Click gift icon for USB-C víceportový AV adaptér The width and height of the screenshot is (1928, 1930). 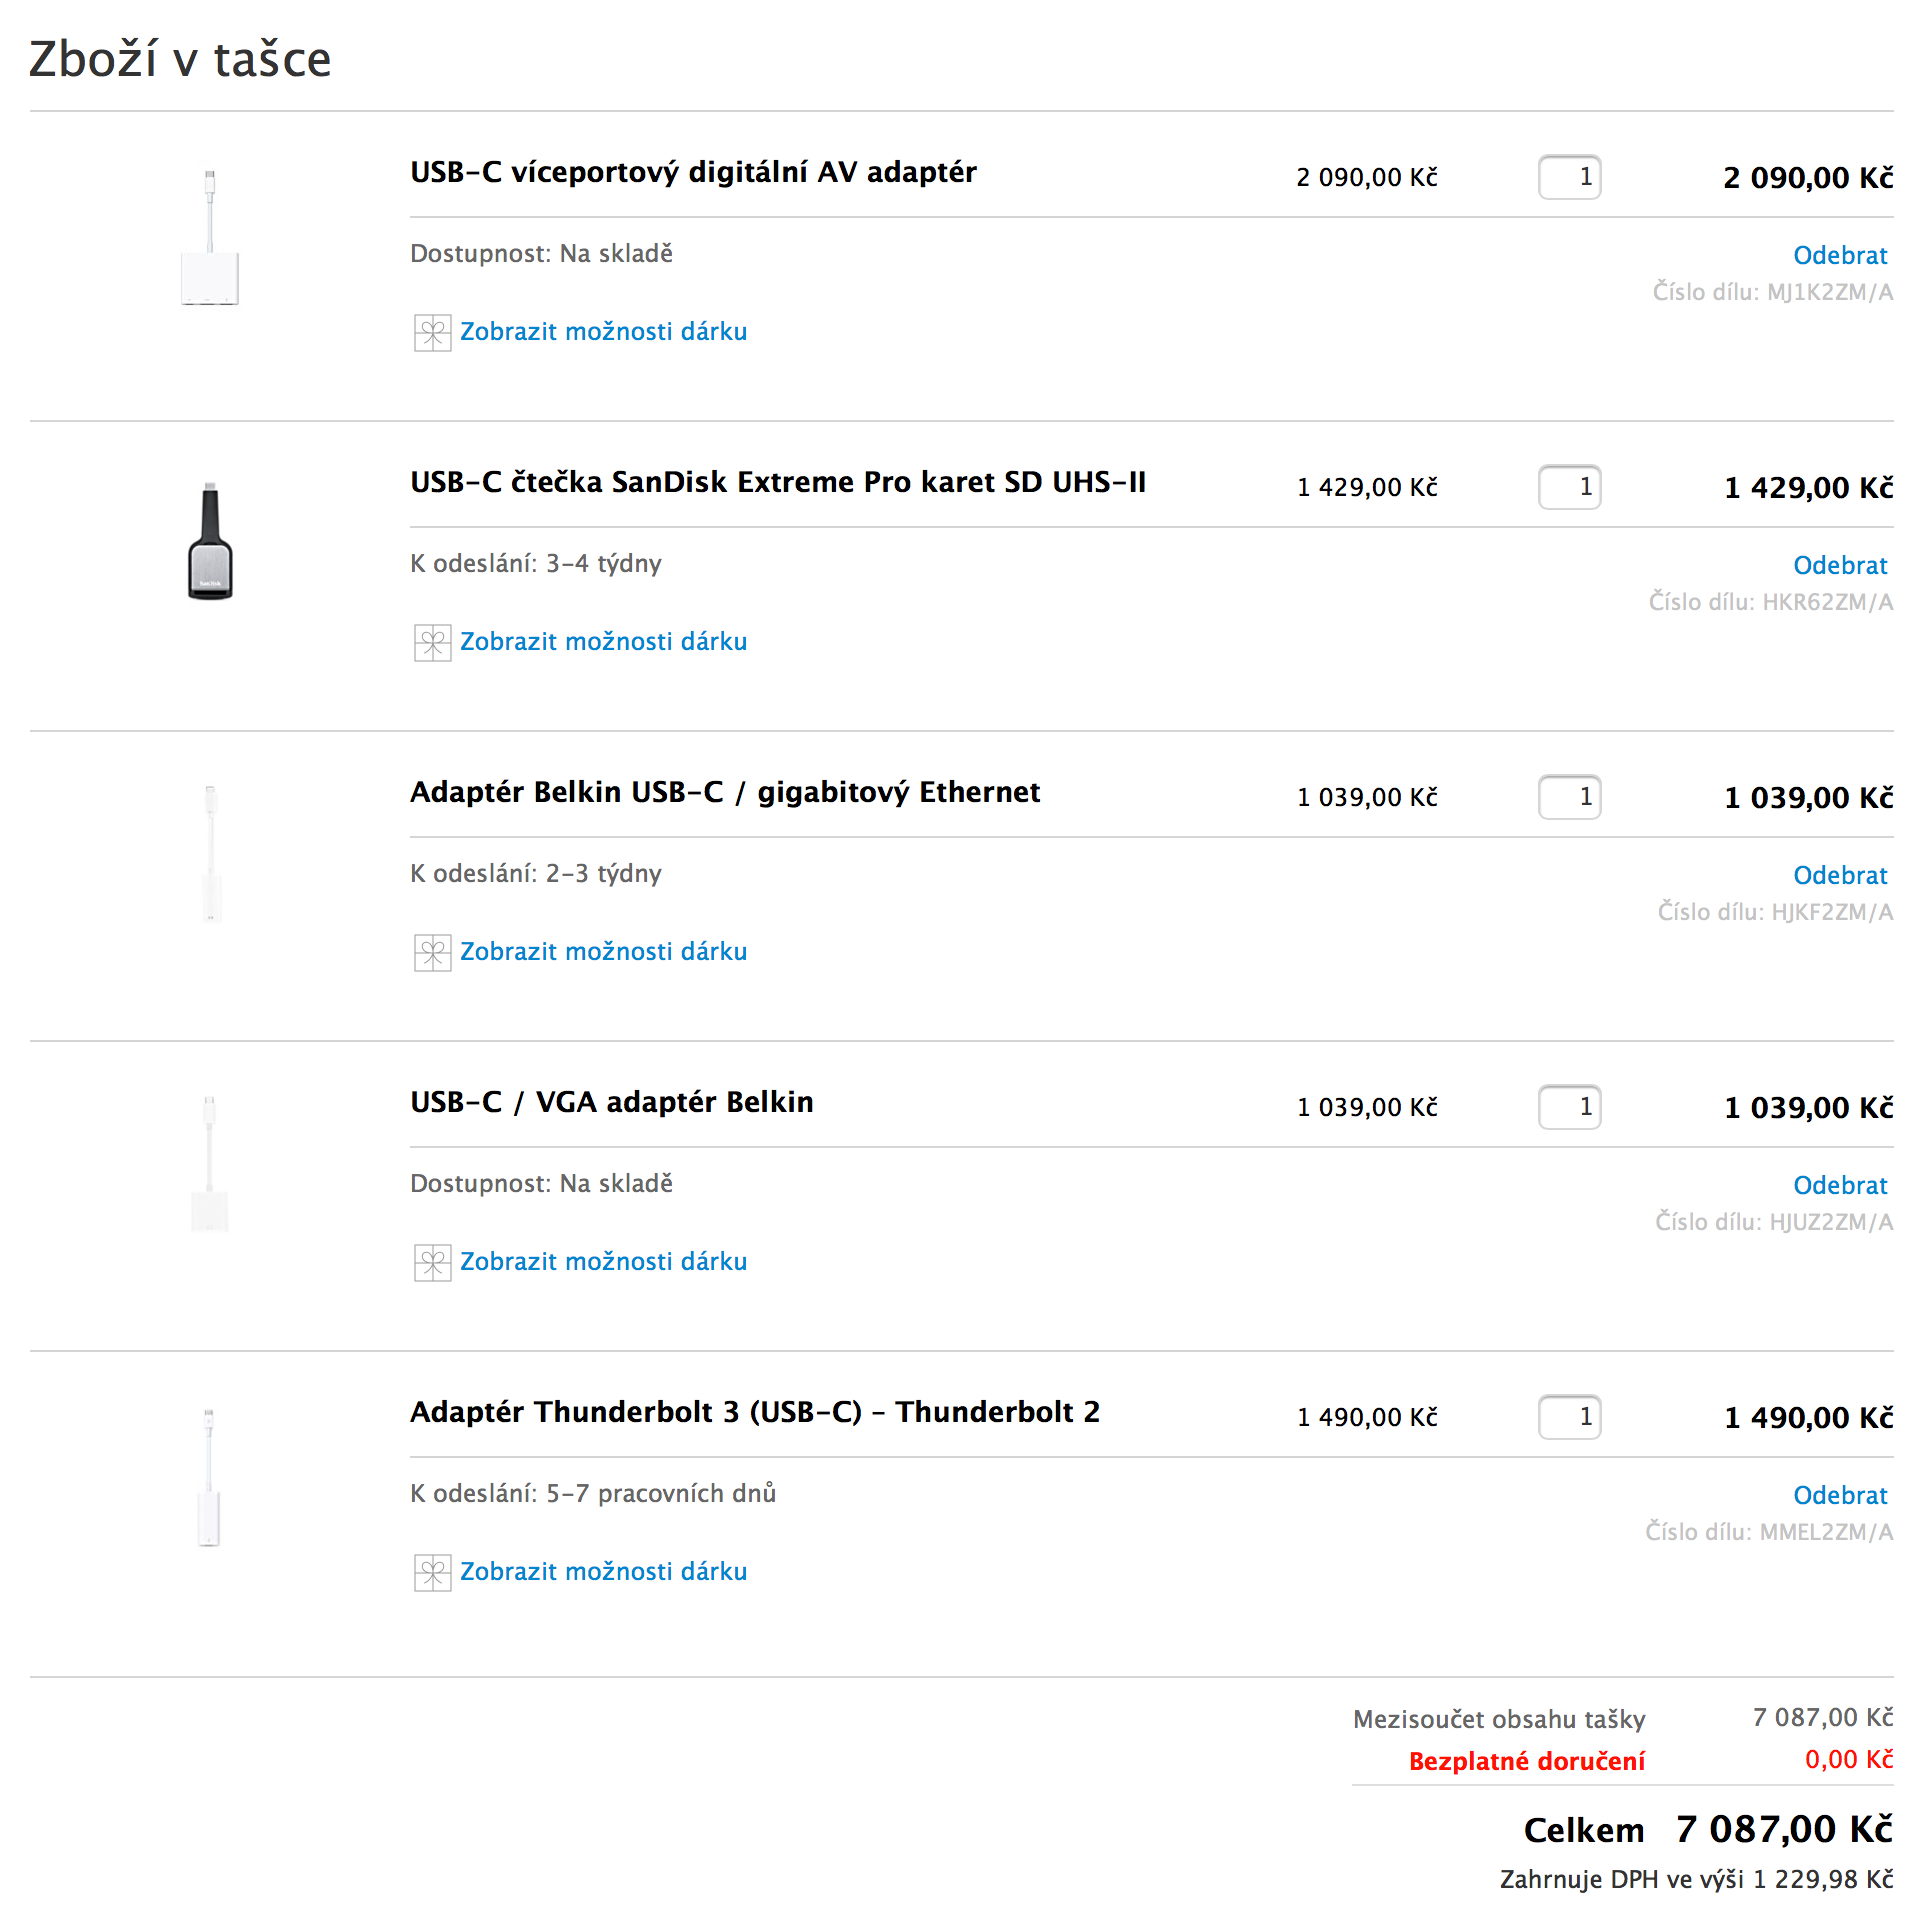click(432, 333)
